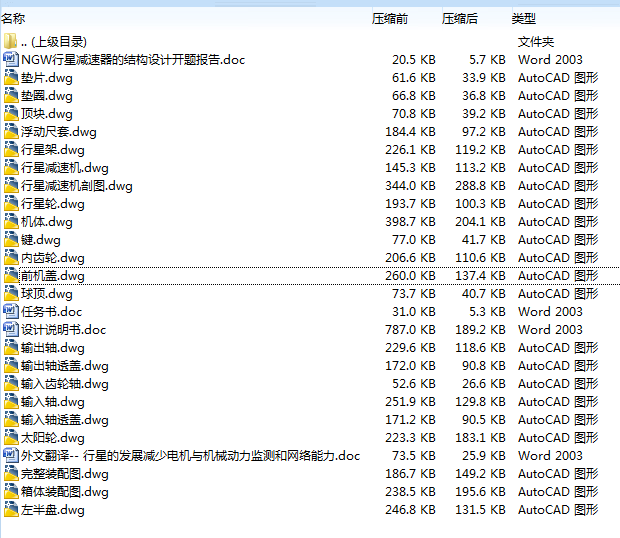Click the 文件夹 type label
This screenshot has height=538, width=620.
click(x=536, y=42)
